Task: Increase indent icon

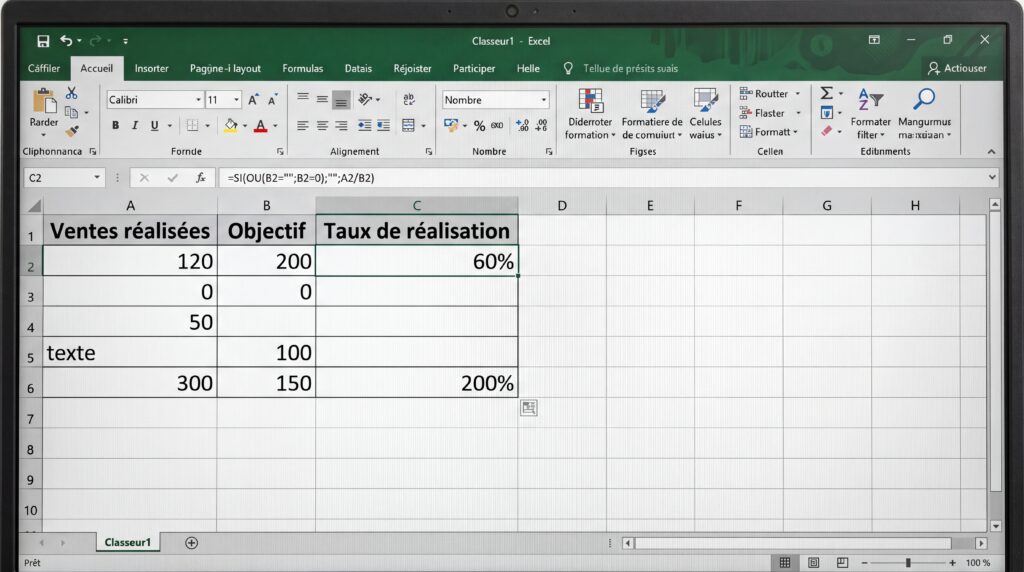Action: 383,125
